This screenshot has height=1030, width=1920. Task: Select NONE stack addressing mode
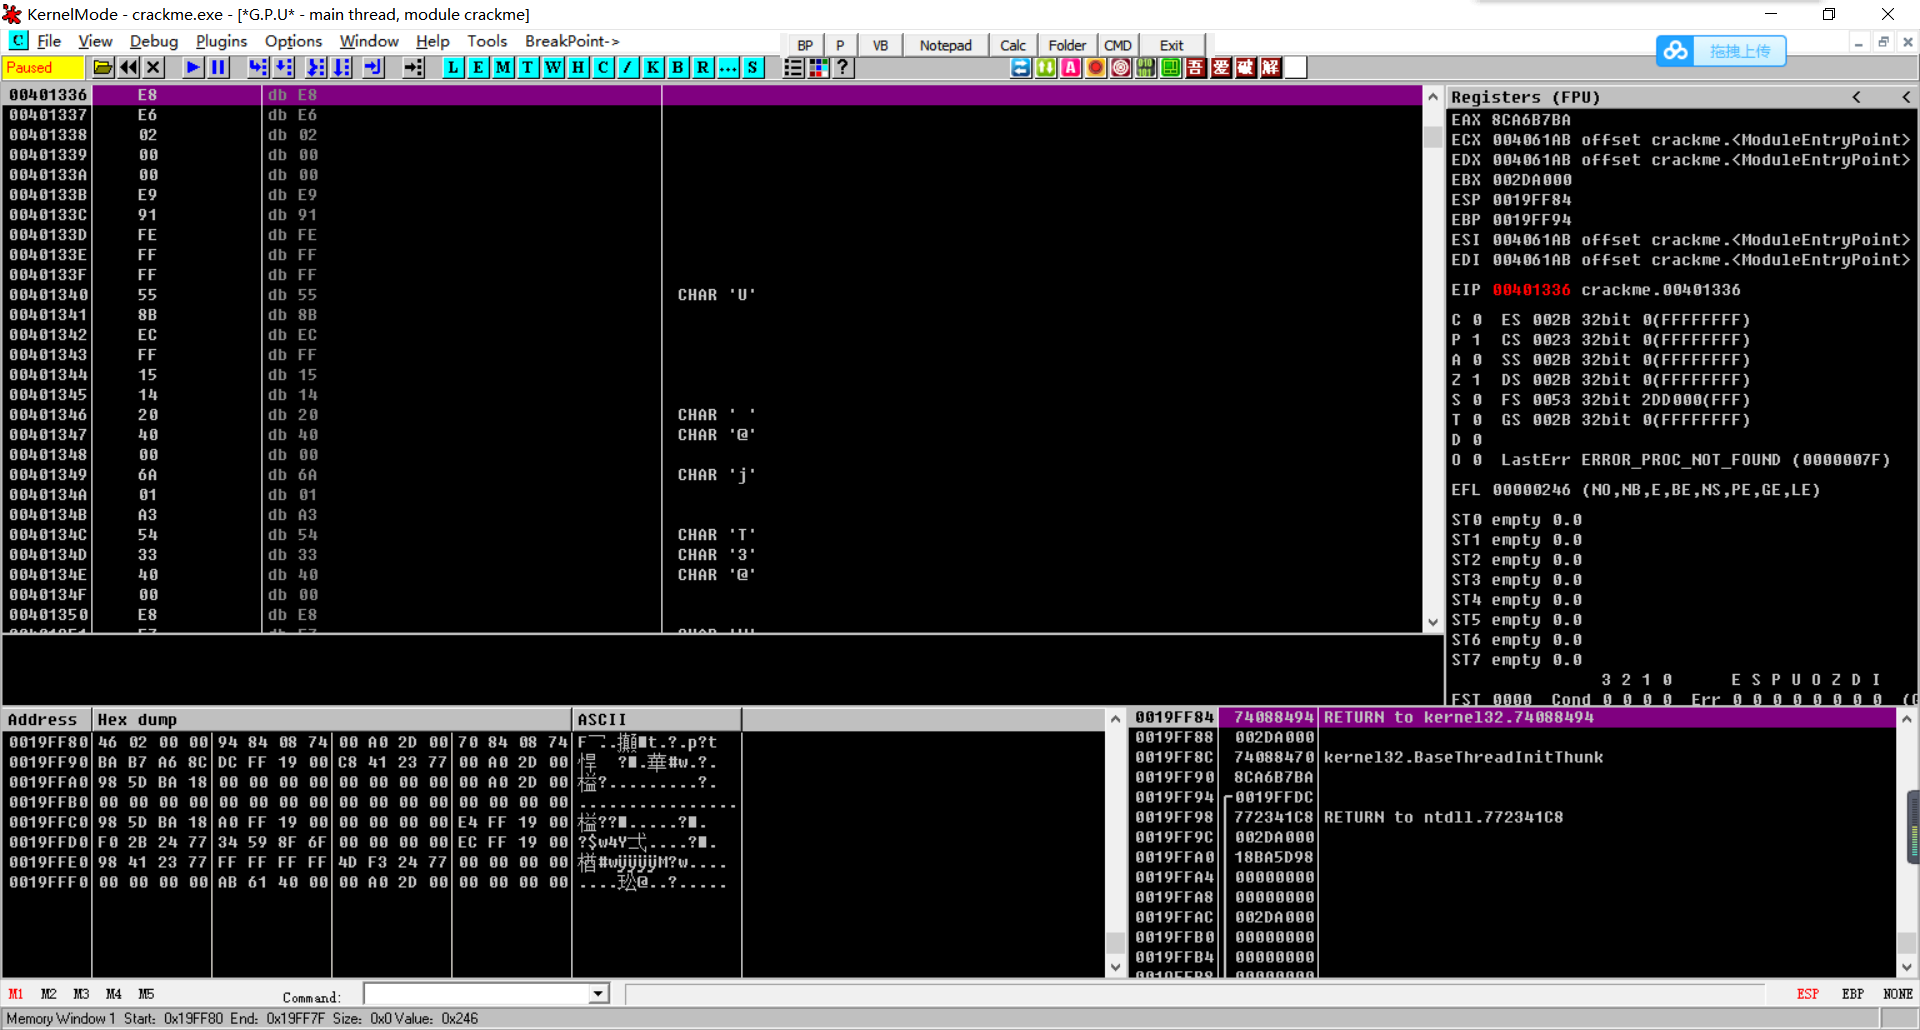(1897, 994)
